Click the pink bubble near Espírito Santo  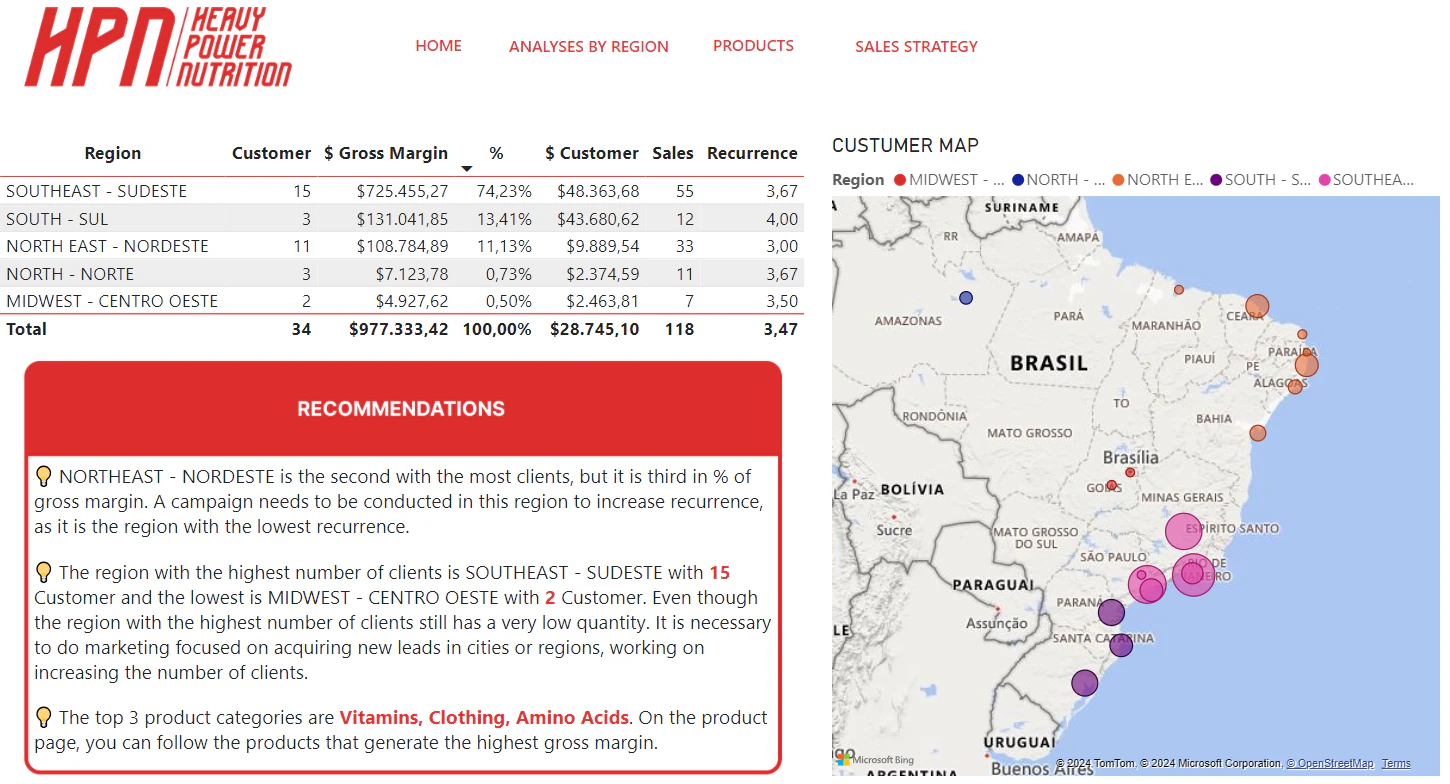pos(1184,531)
